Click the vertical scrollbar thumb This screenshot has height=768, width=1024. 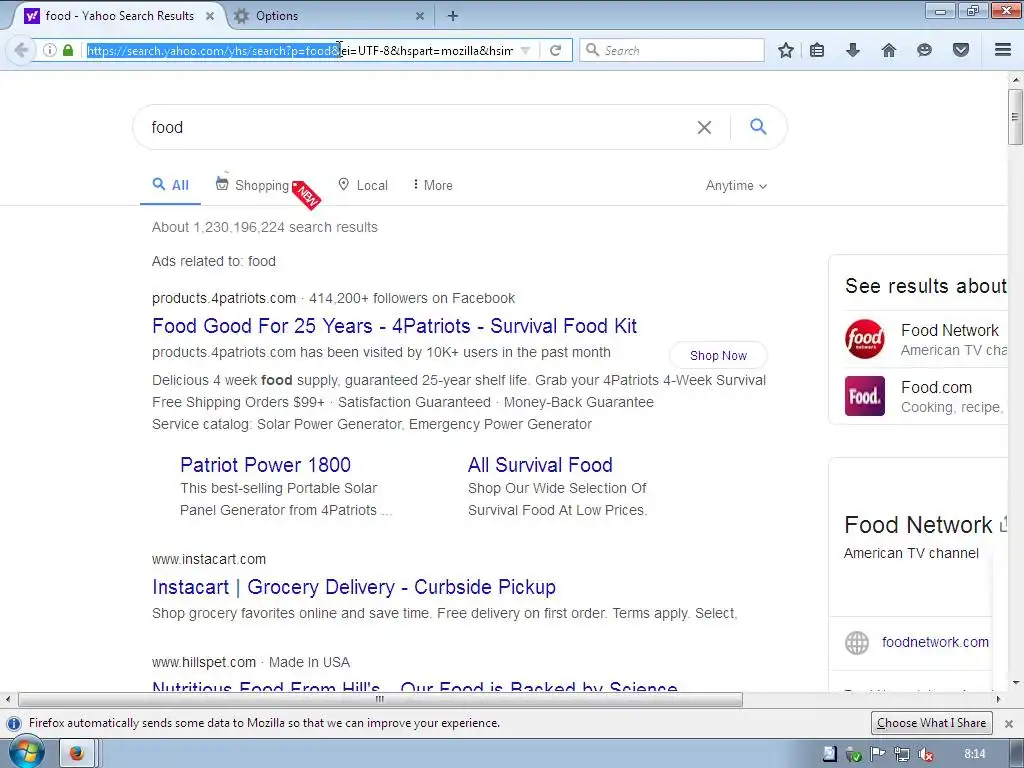[1015, 117]
